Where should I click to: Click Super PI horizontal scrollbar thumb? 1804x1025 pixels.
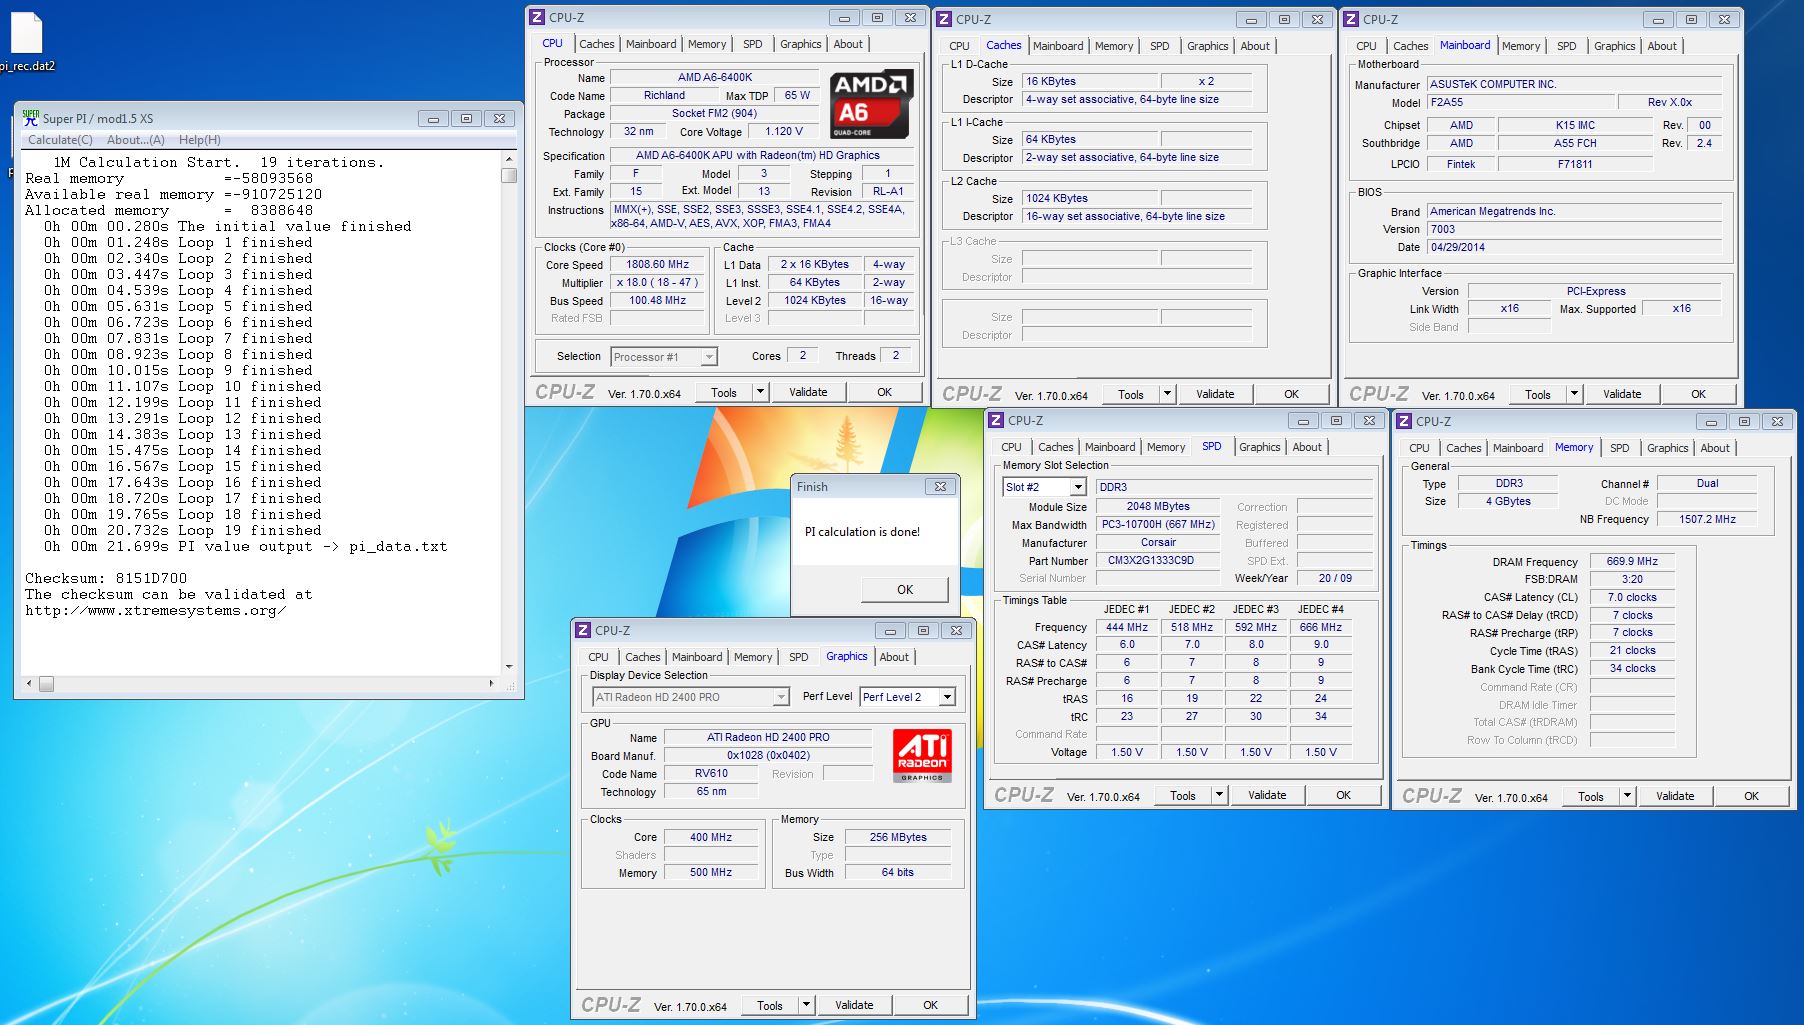pyautogui.click(x=46, y=684)
